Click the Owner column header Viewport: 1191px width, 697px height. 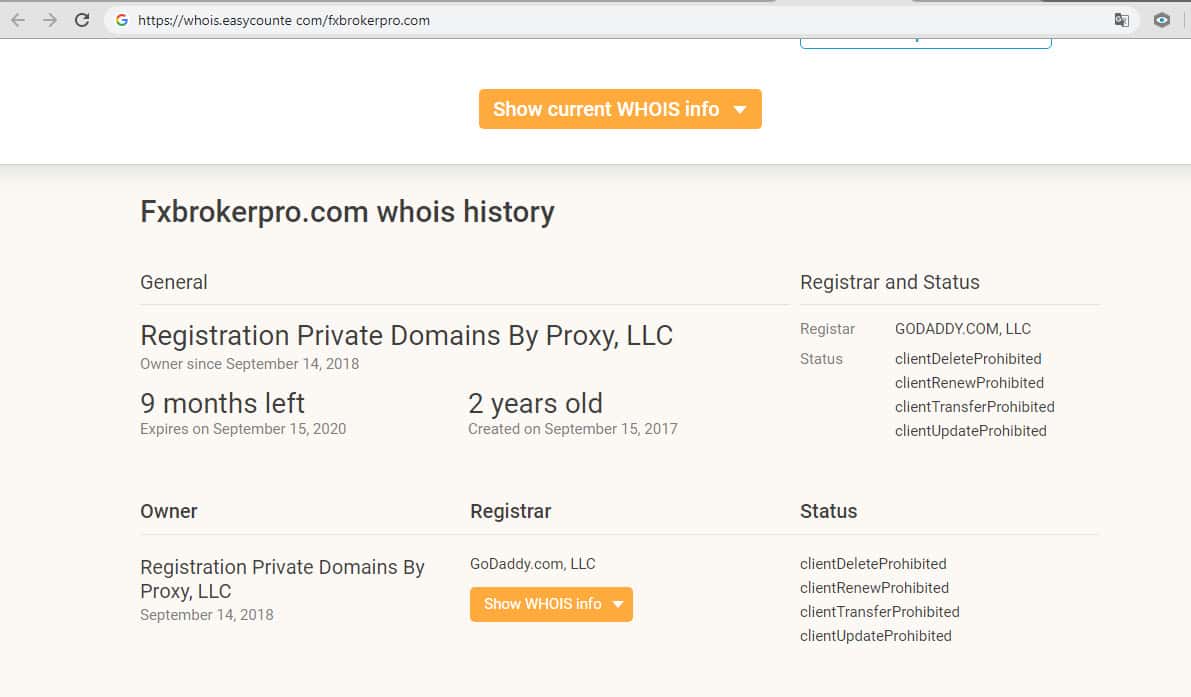[169, 511]
